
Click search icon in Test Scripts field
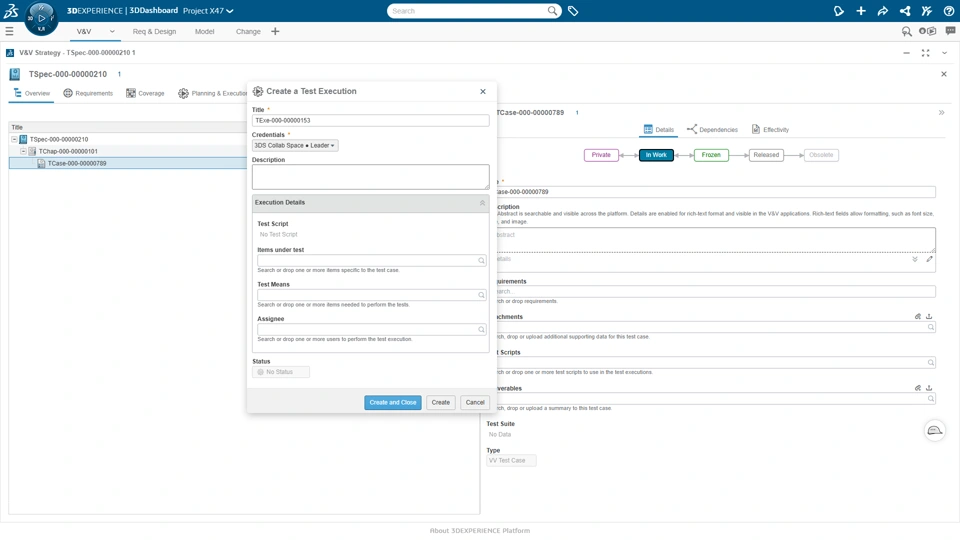click(931, 362)
